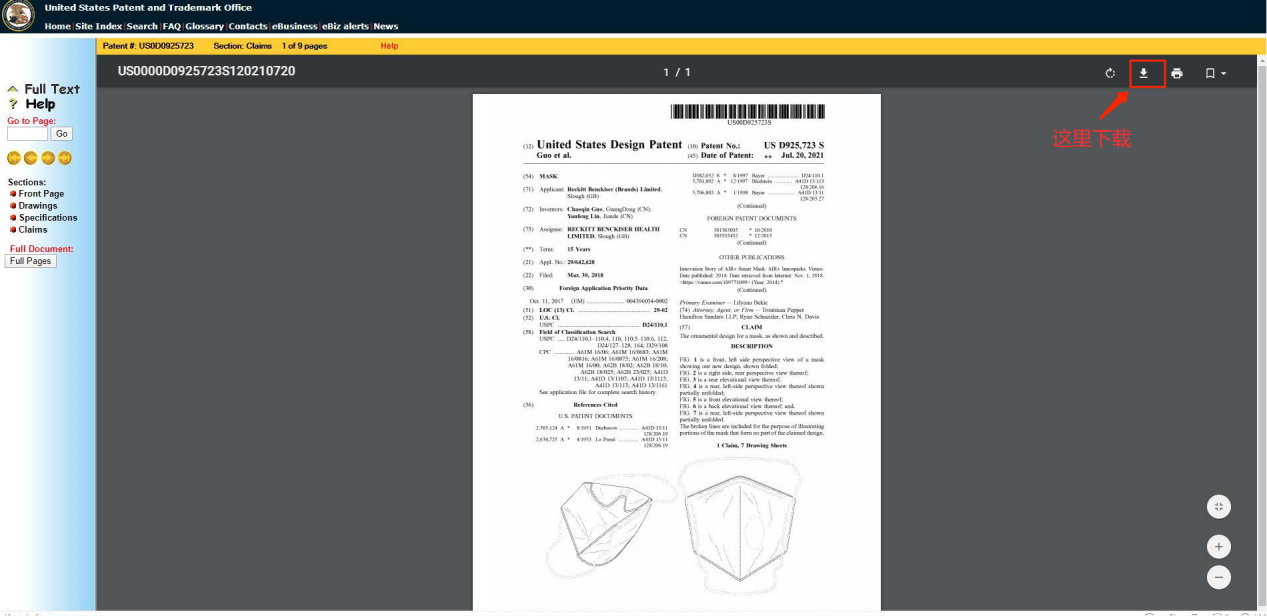The image size is (1267, 616).
Task: Open the eBiz alerts link
Action: click(345, 26)
